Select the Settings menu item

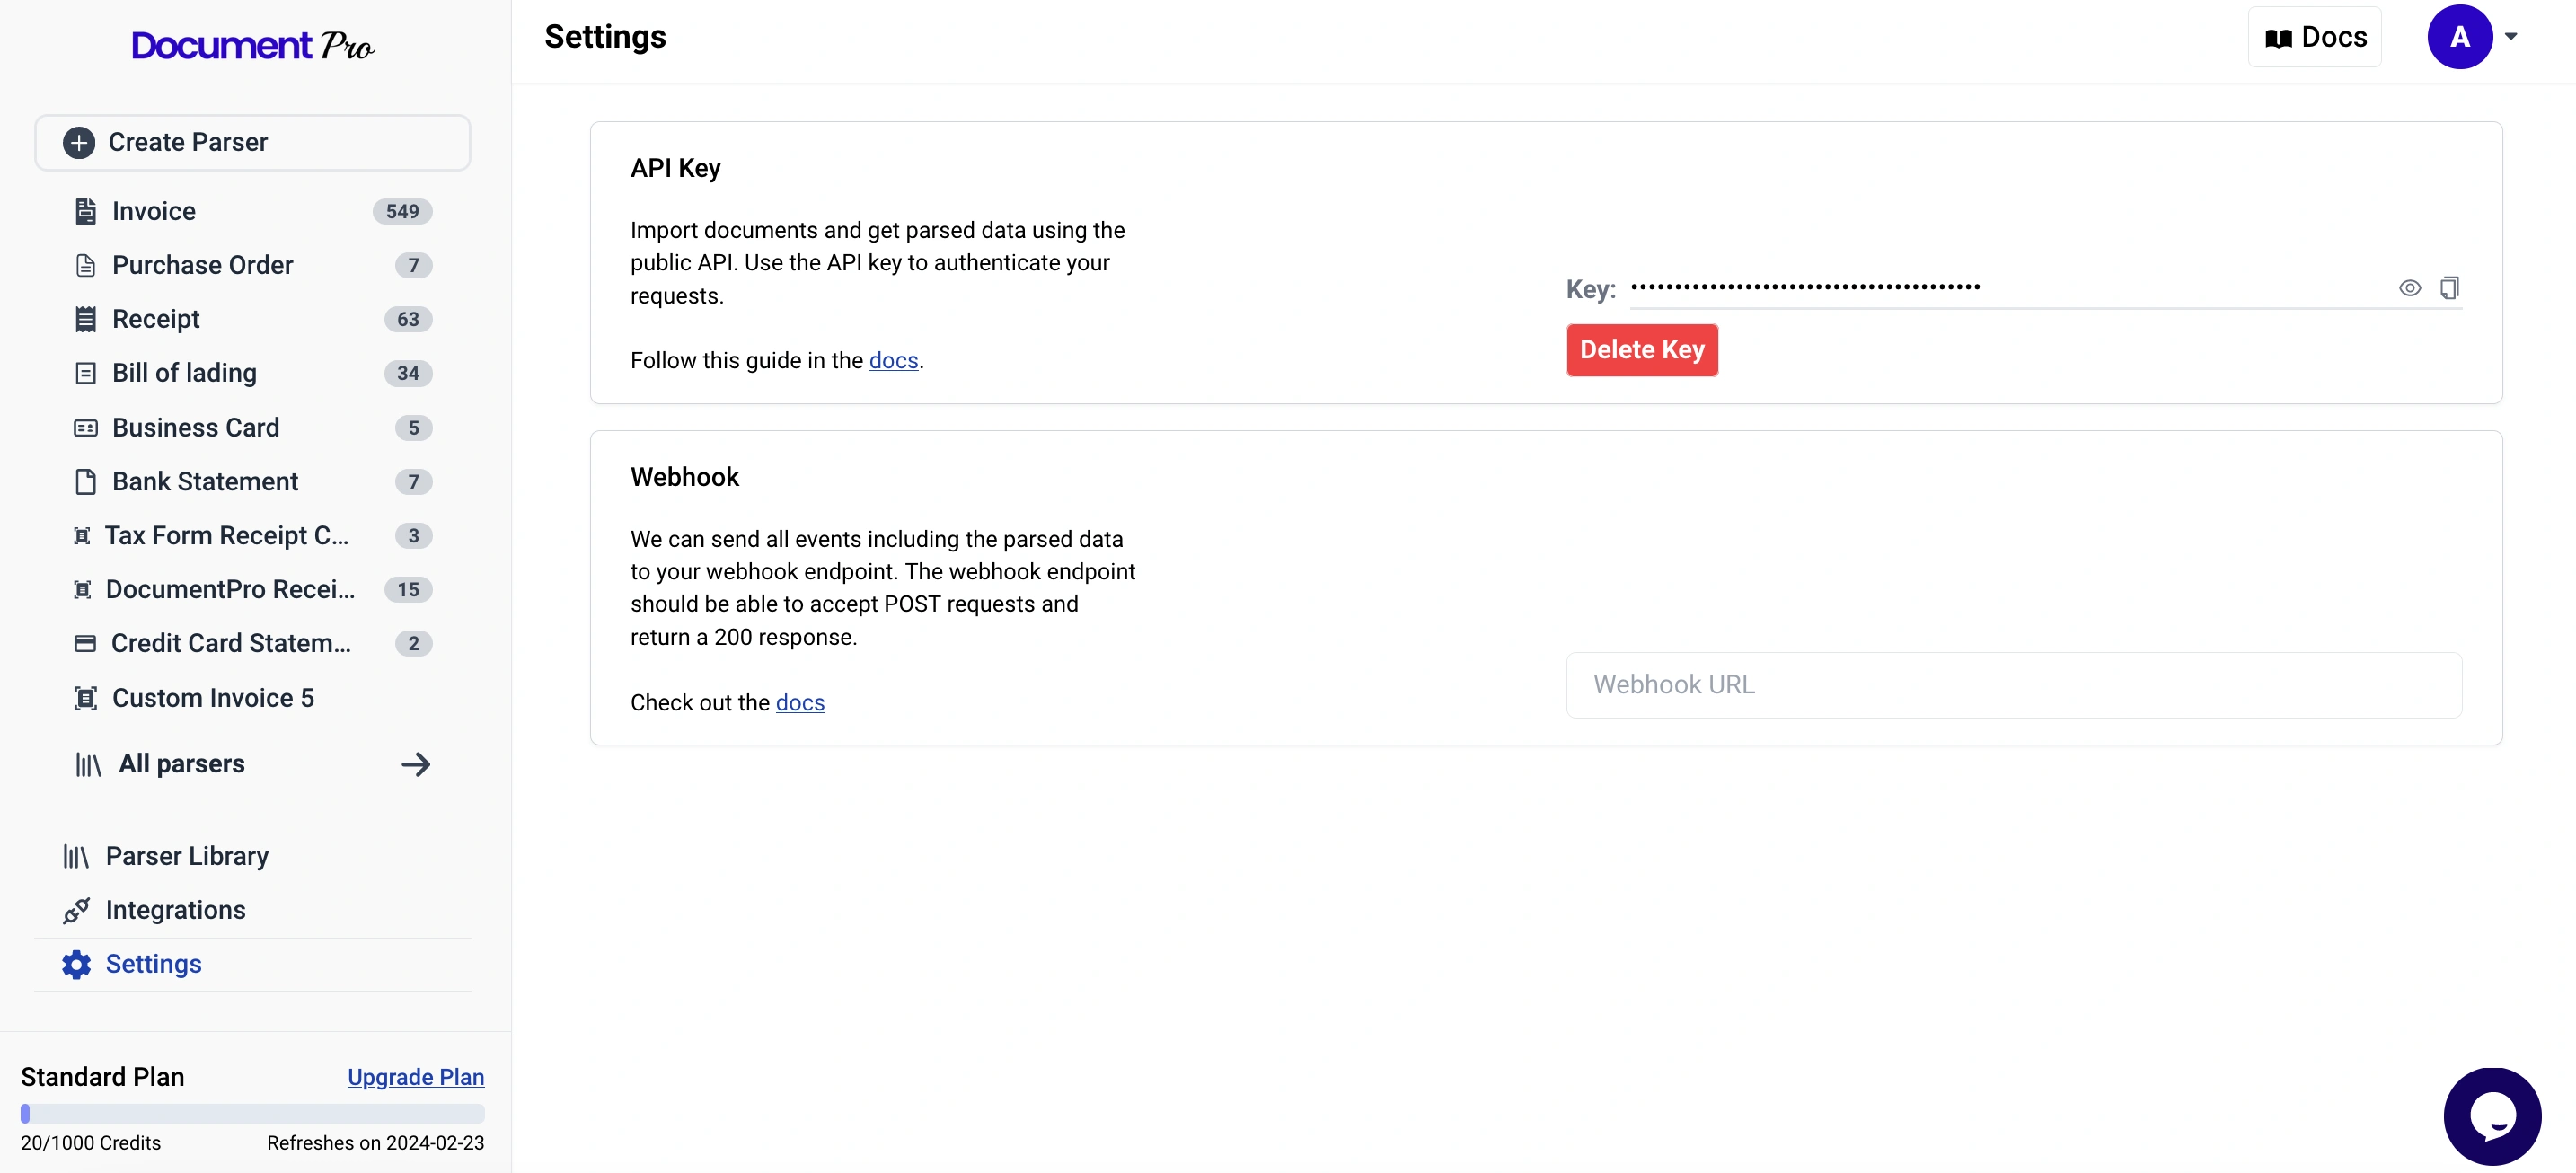point(153,963)
